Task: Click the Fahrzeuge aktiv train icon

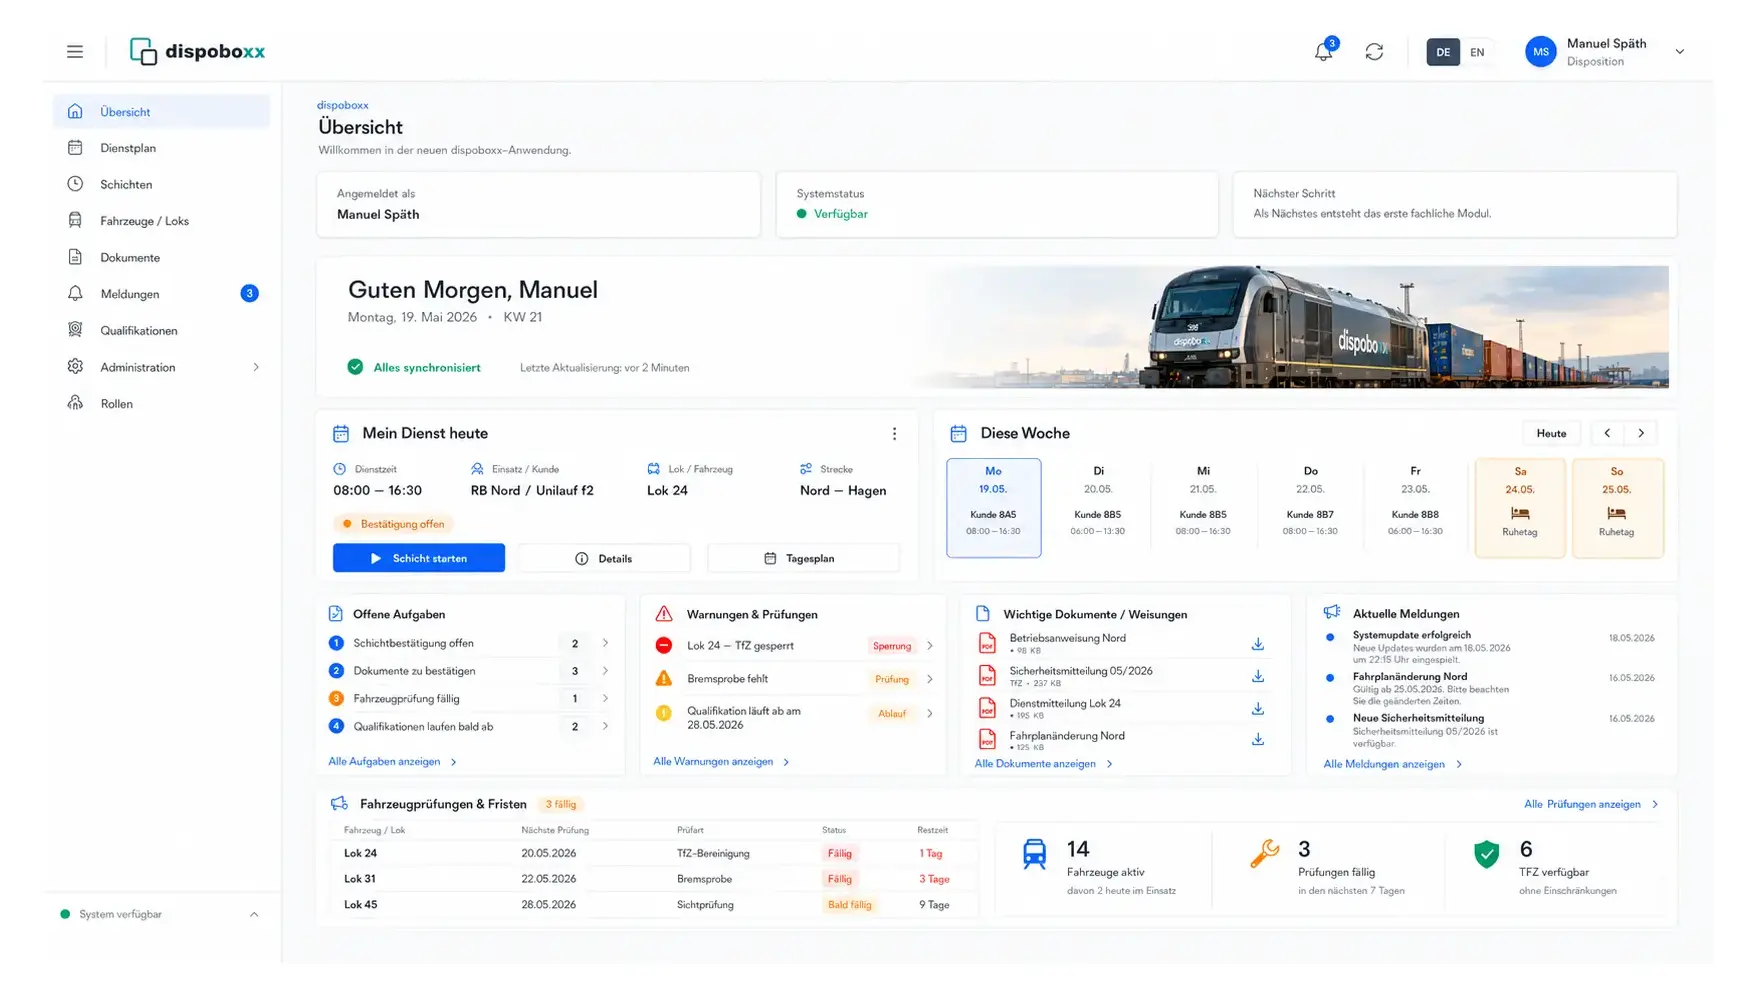Action: pyautogui.click(x=1034, y=854)
